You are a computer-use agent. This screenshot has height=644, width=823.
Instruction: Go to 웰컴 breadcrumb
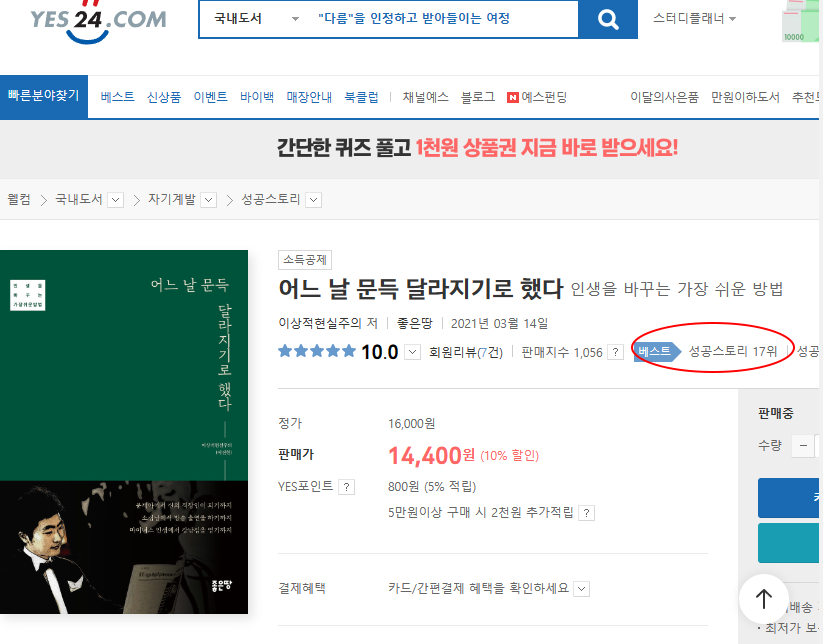(19, 199)
